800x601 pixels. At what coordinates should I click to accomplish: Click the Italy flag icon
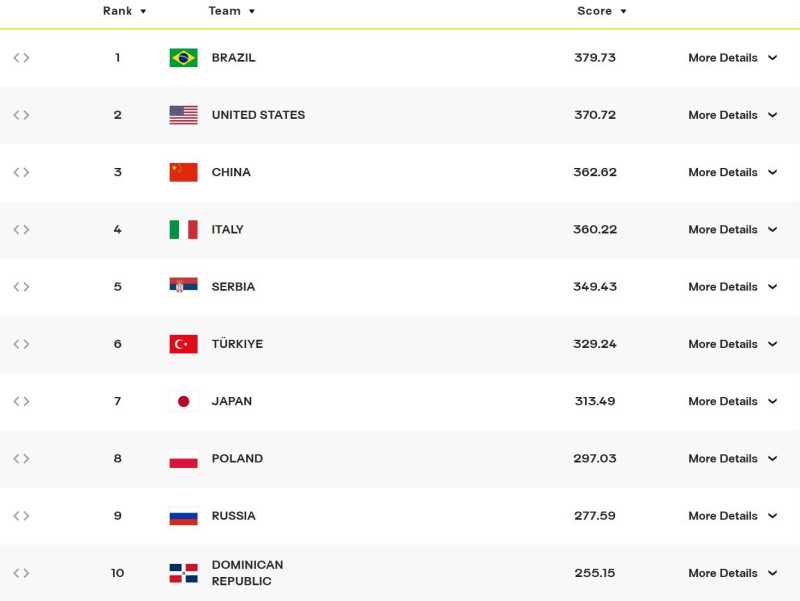pos(183,229)
